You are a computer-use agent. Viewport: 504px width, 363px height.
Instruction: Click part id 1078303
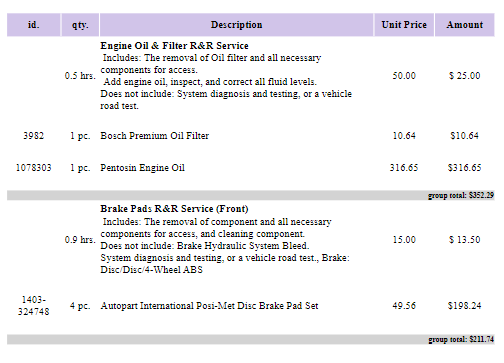tap(34, 168)
